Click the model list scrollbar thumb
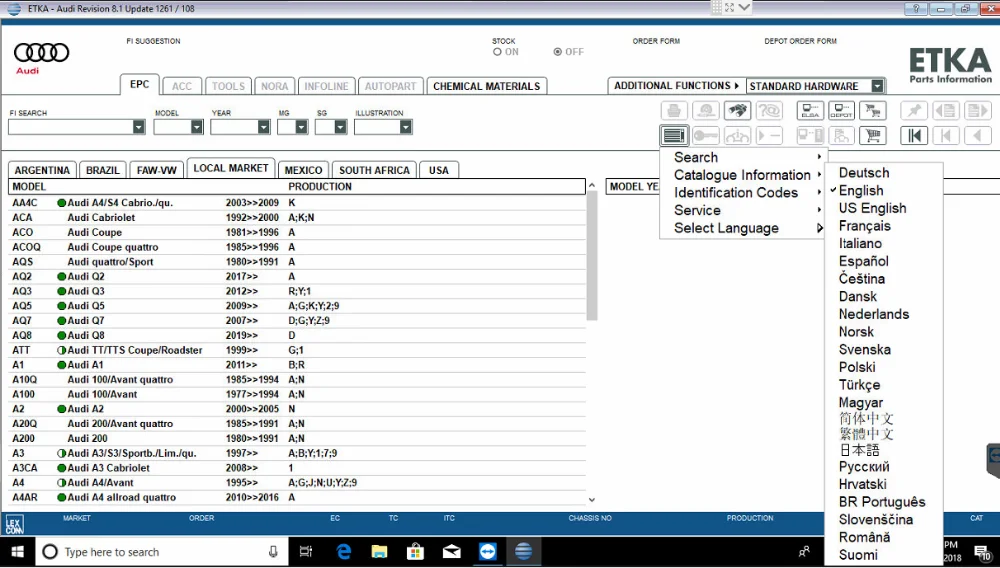 [592, 255]
